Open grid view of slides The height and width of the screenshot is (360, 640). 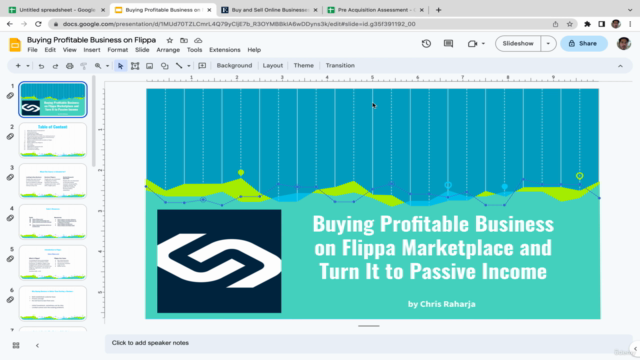[x=16, y=345]
